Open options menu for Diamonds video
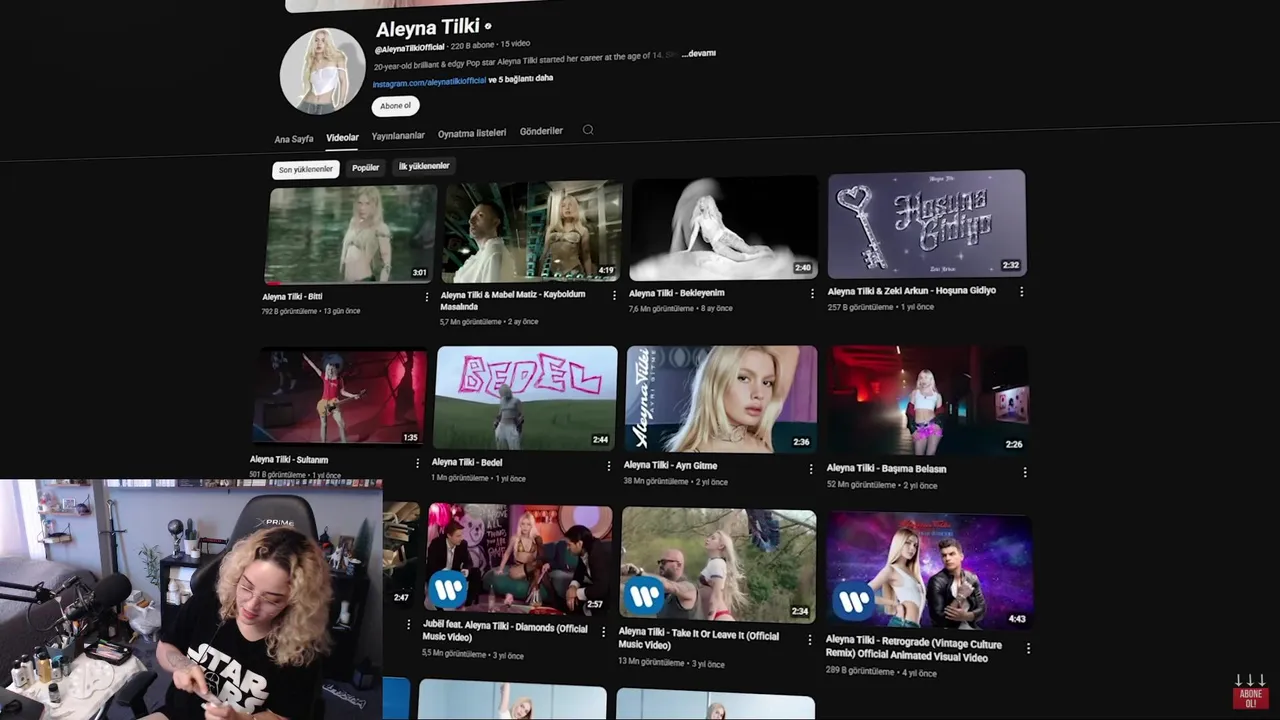Screen dimensions: 1280x720 (x=603, y=632)
